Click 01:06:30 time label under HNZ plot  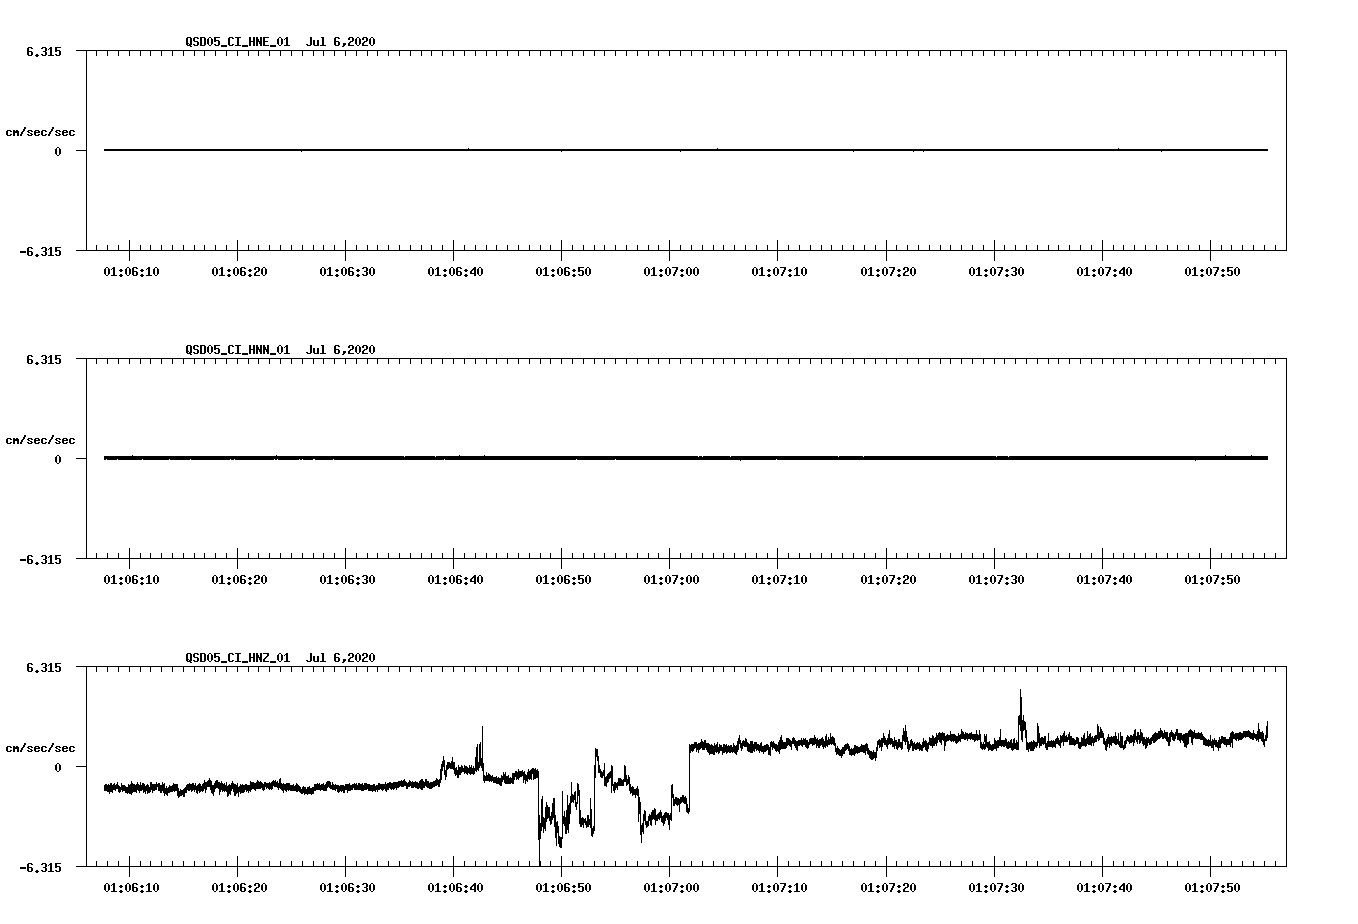pyautogui.click(x=346, y=887)
